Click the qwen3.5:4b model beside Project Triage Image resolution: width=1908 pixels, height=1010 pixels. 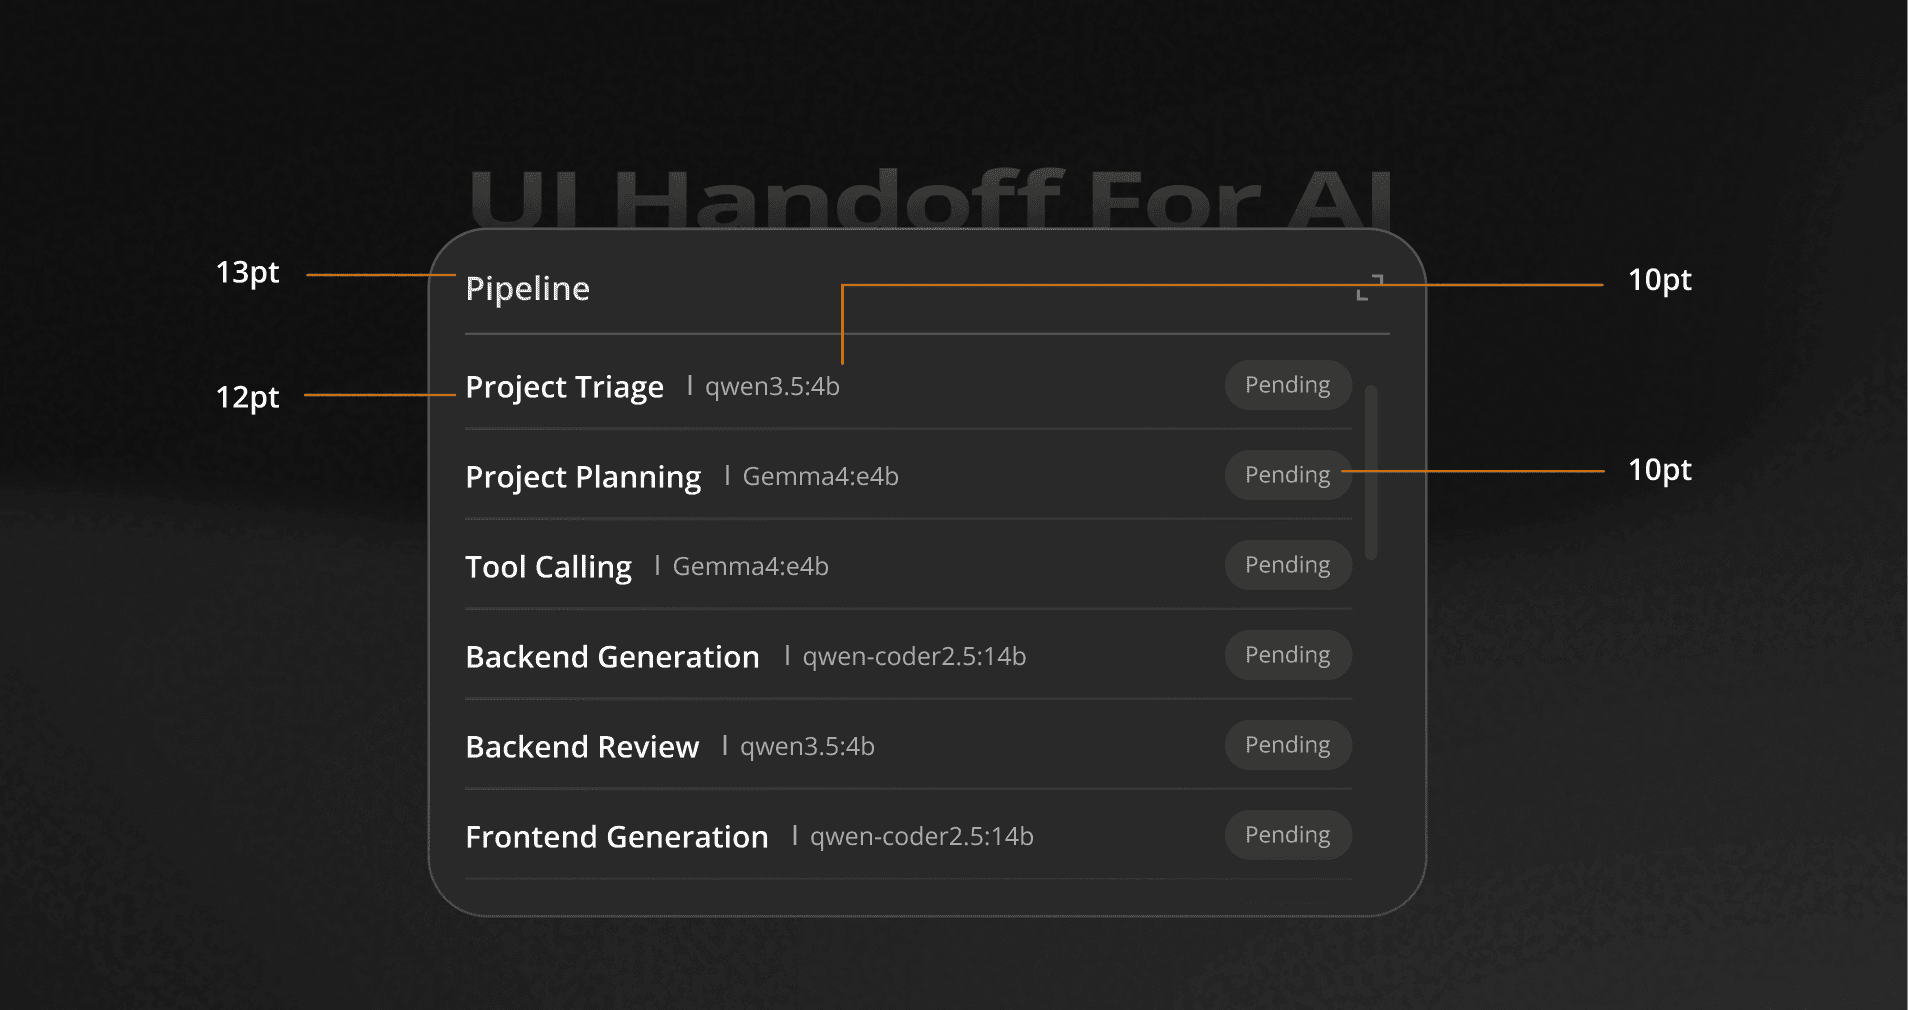click(x=772, y=387)
